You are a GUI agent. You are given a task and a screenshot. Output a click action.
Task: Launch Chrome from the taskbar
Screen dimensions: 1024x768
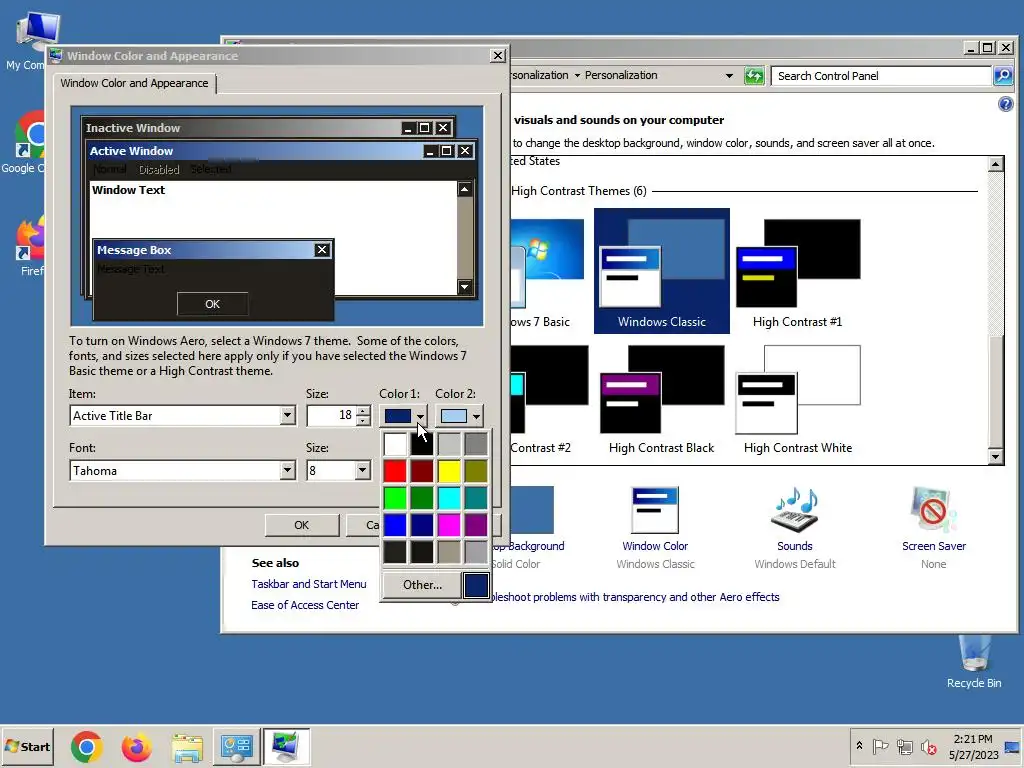[86, 747]
